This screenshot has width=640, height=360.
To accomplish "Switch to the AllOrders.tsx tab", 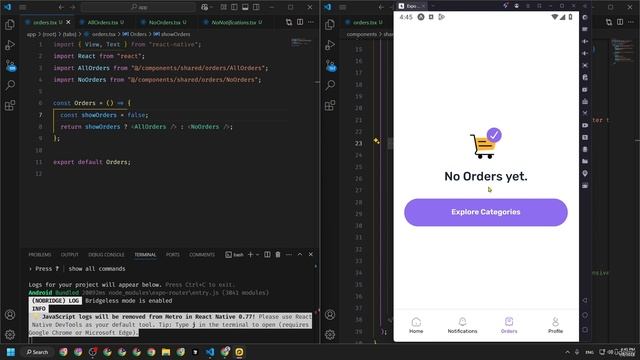I will coord(103,22).
